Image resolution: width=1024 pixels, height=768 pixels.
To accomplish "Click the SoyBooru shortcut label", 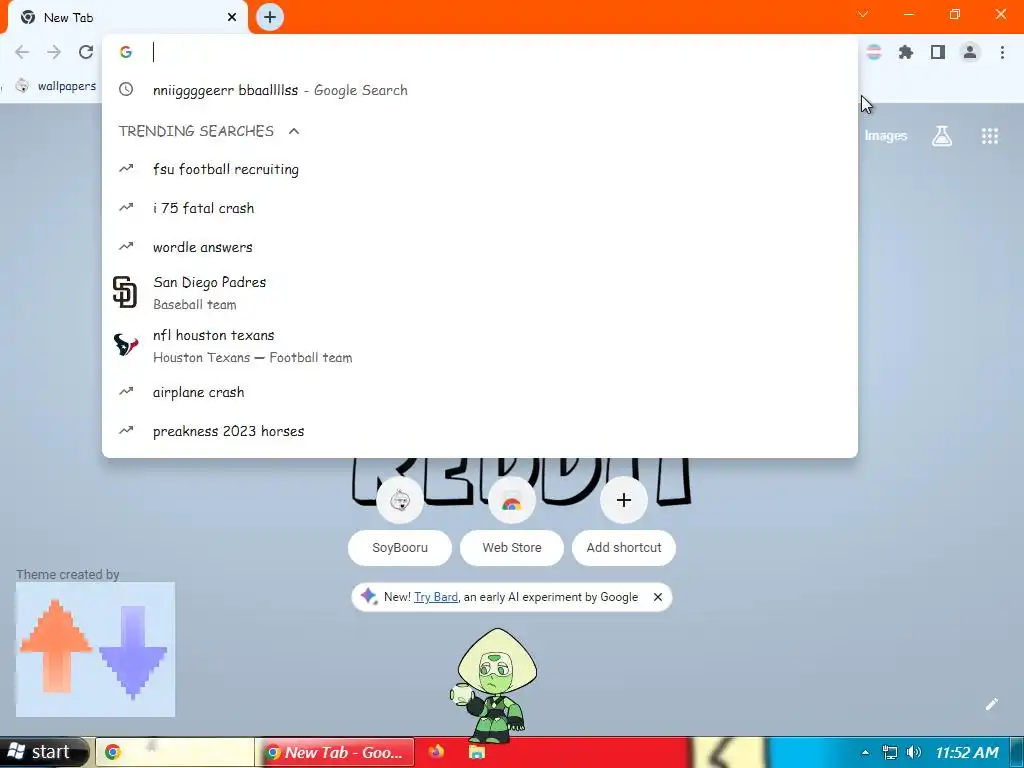I will point(400,548).
